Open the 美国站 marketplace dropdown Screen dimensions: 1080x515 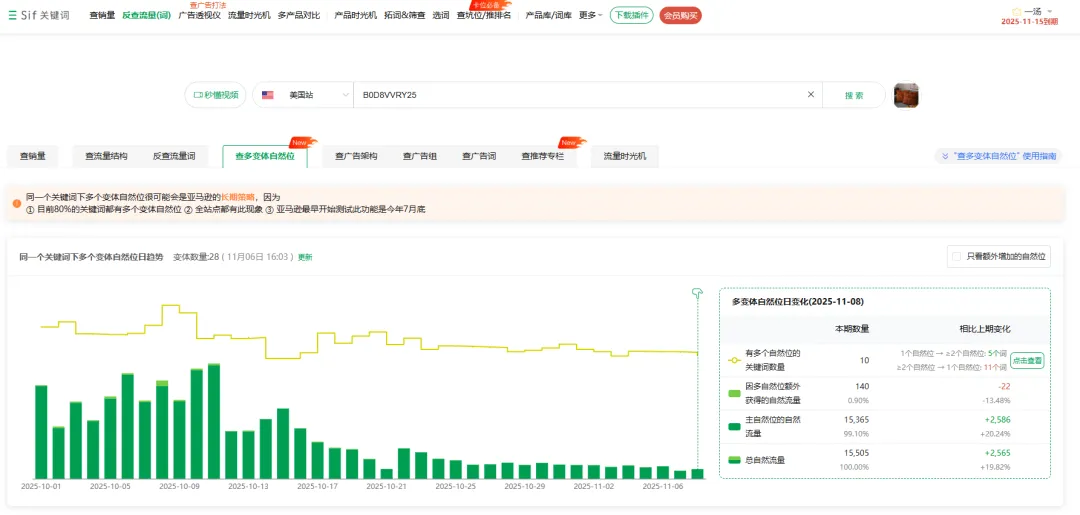(x=302, y=95)
